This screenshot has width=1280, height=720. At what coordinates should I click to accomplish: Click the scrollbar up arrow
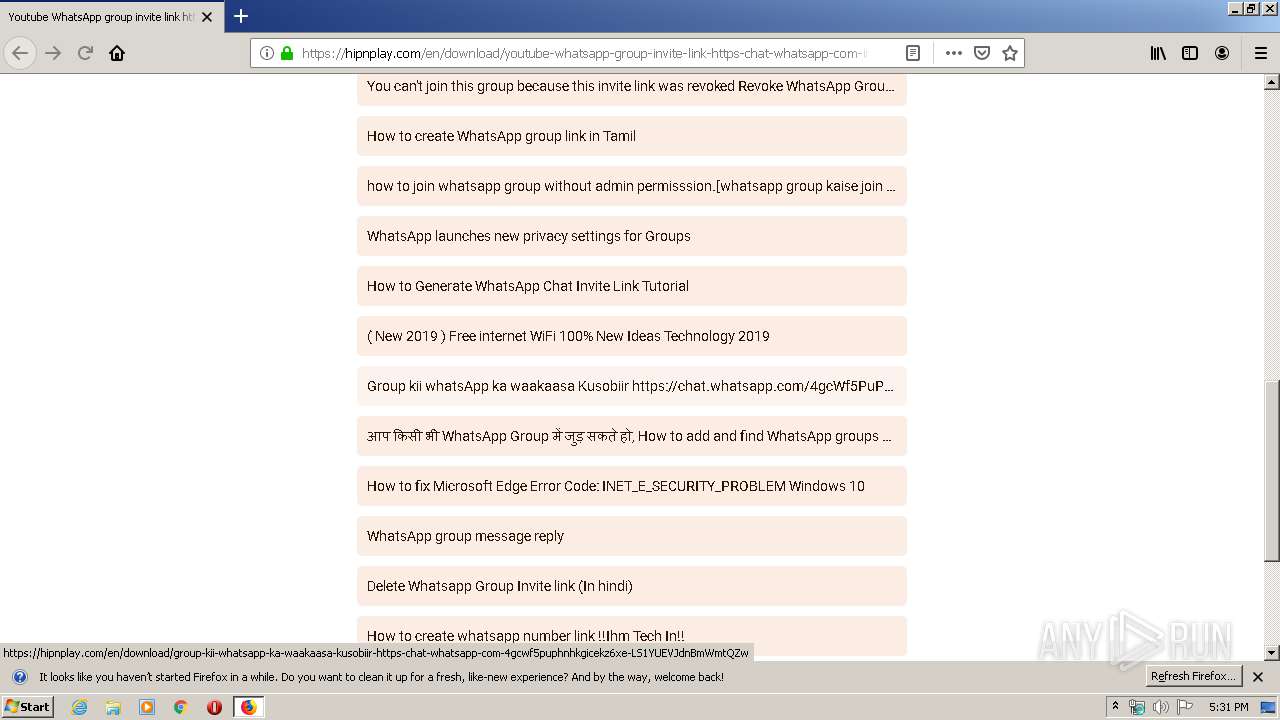point(1272,82)
